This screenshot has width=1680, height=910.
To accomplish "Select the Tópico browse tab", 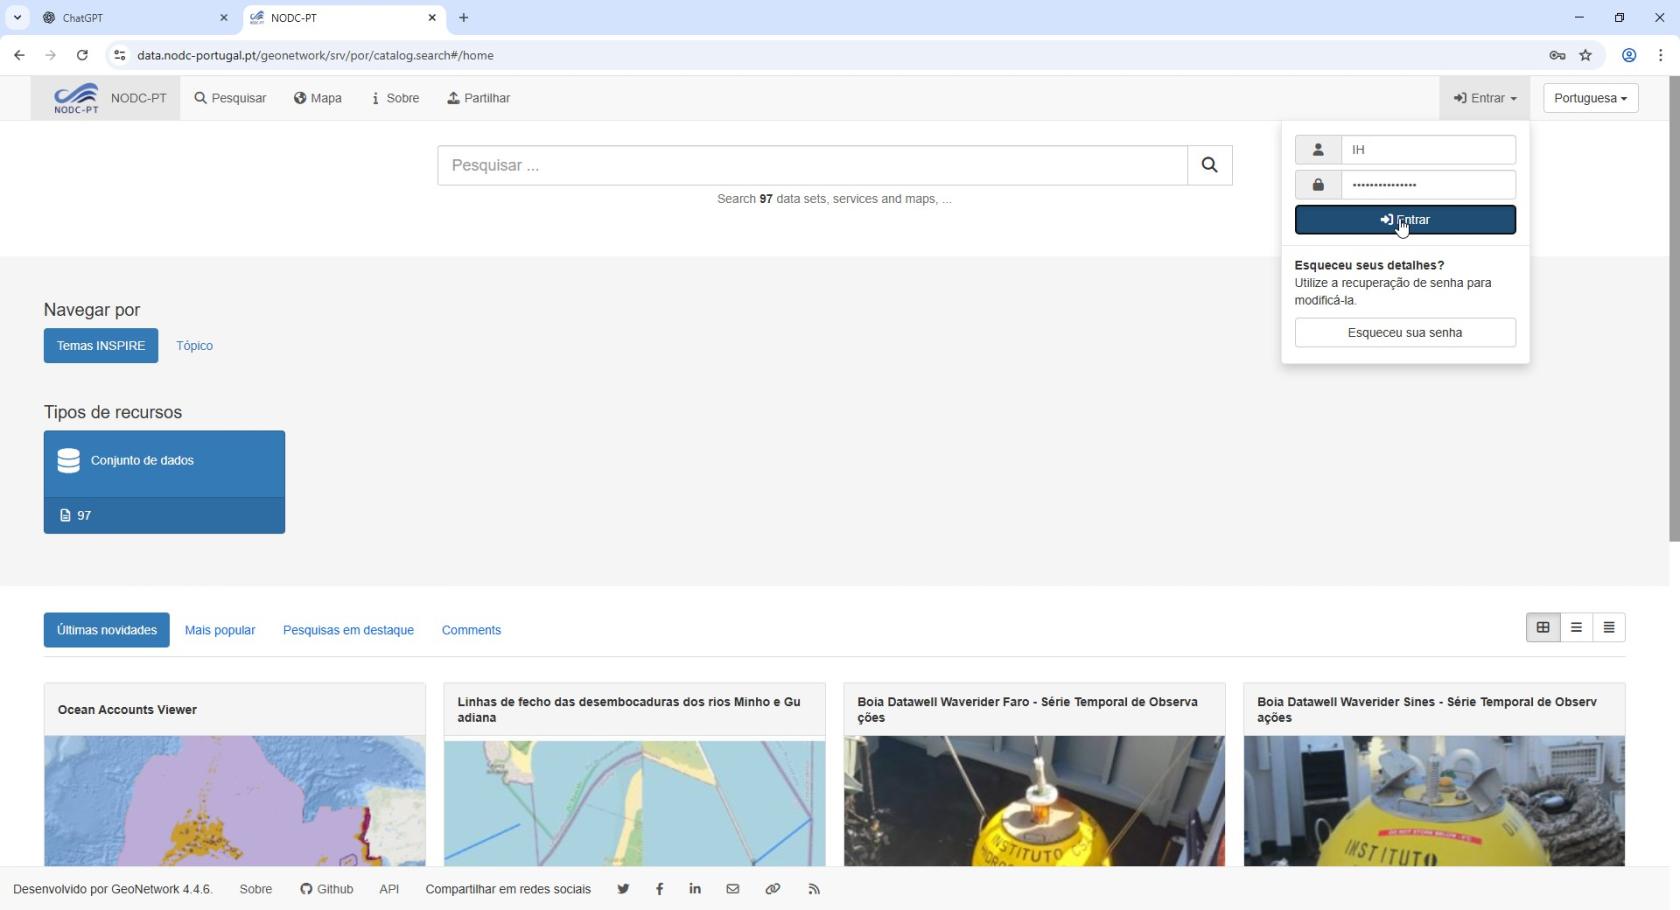I will pyautogui.click(x=194, y=346).
